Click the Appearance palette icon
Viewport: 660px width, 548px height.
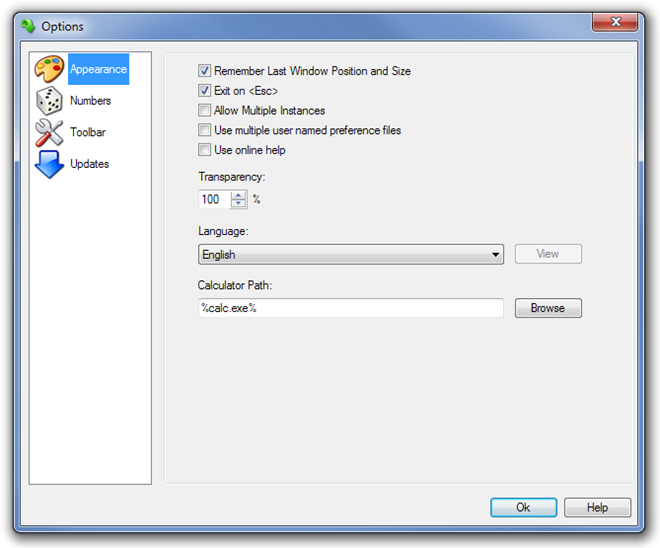tap(49, 69)
